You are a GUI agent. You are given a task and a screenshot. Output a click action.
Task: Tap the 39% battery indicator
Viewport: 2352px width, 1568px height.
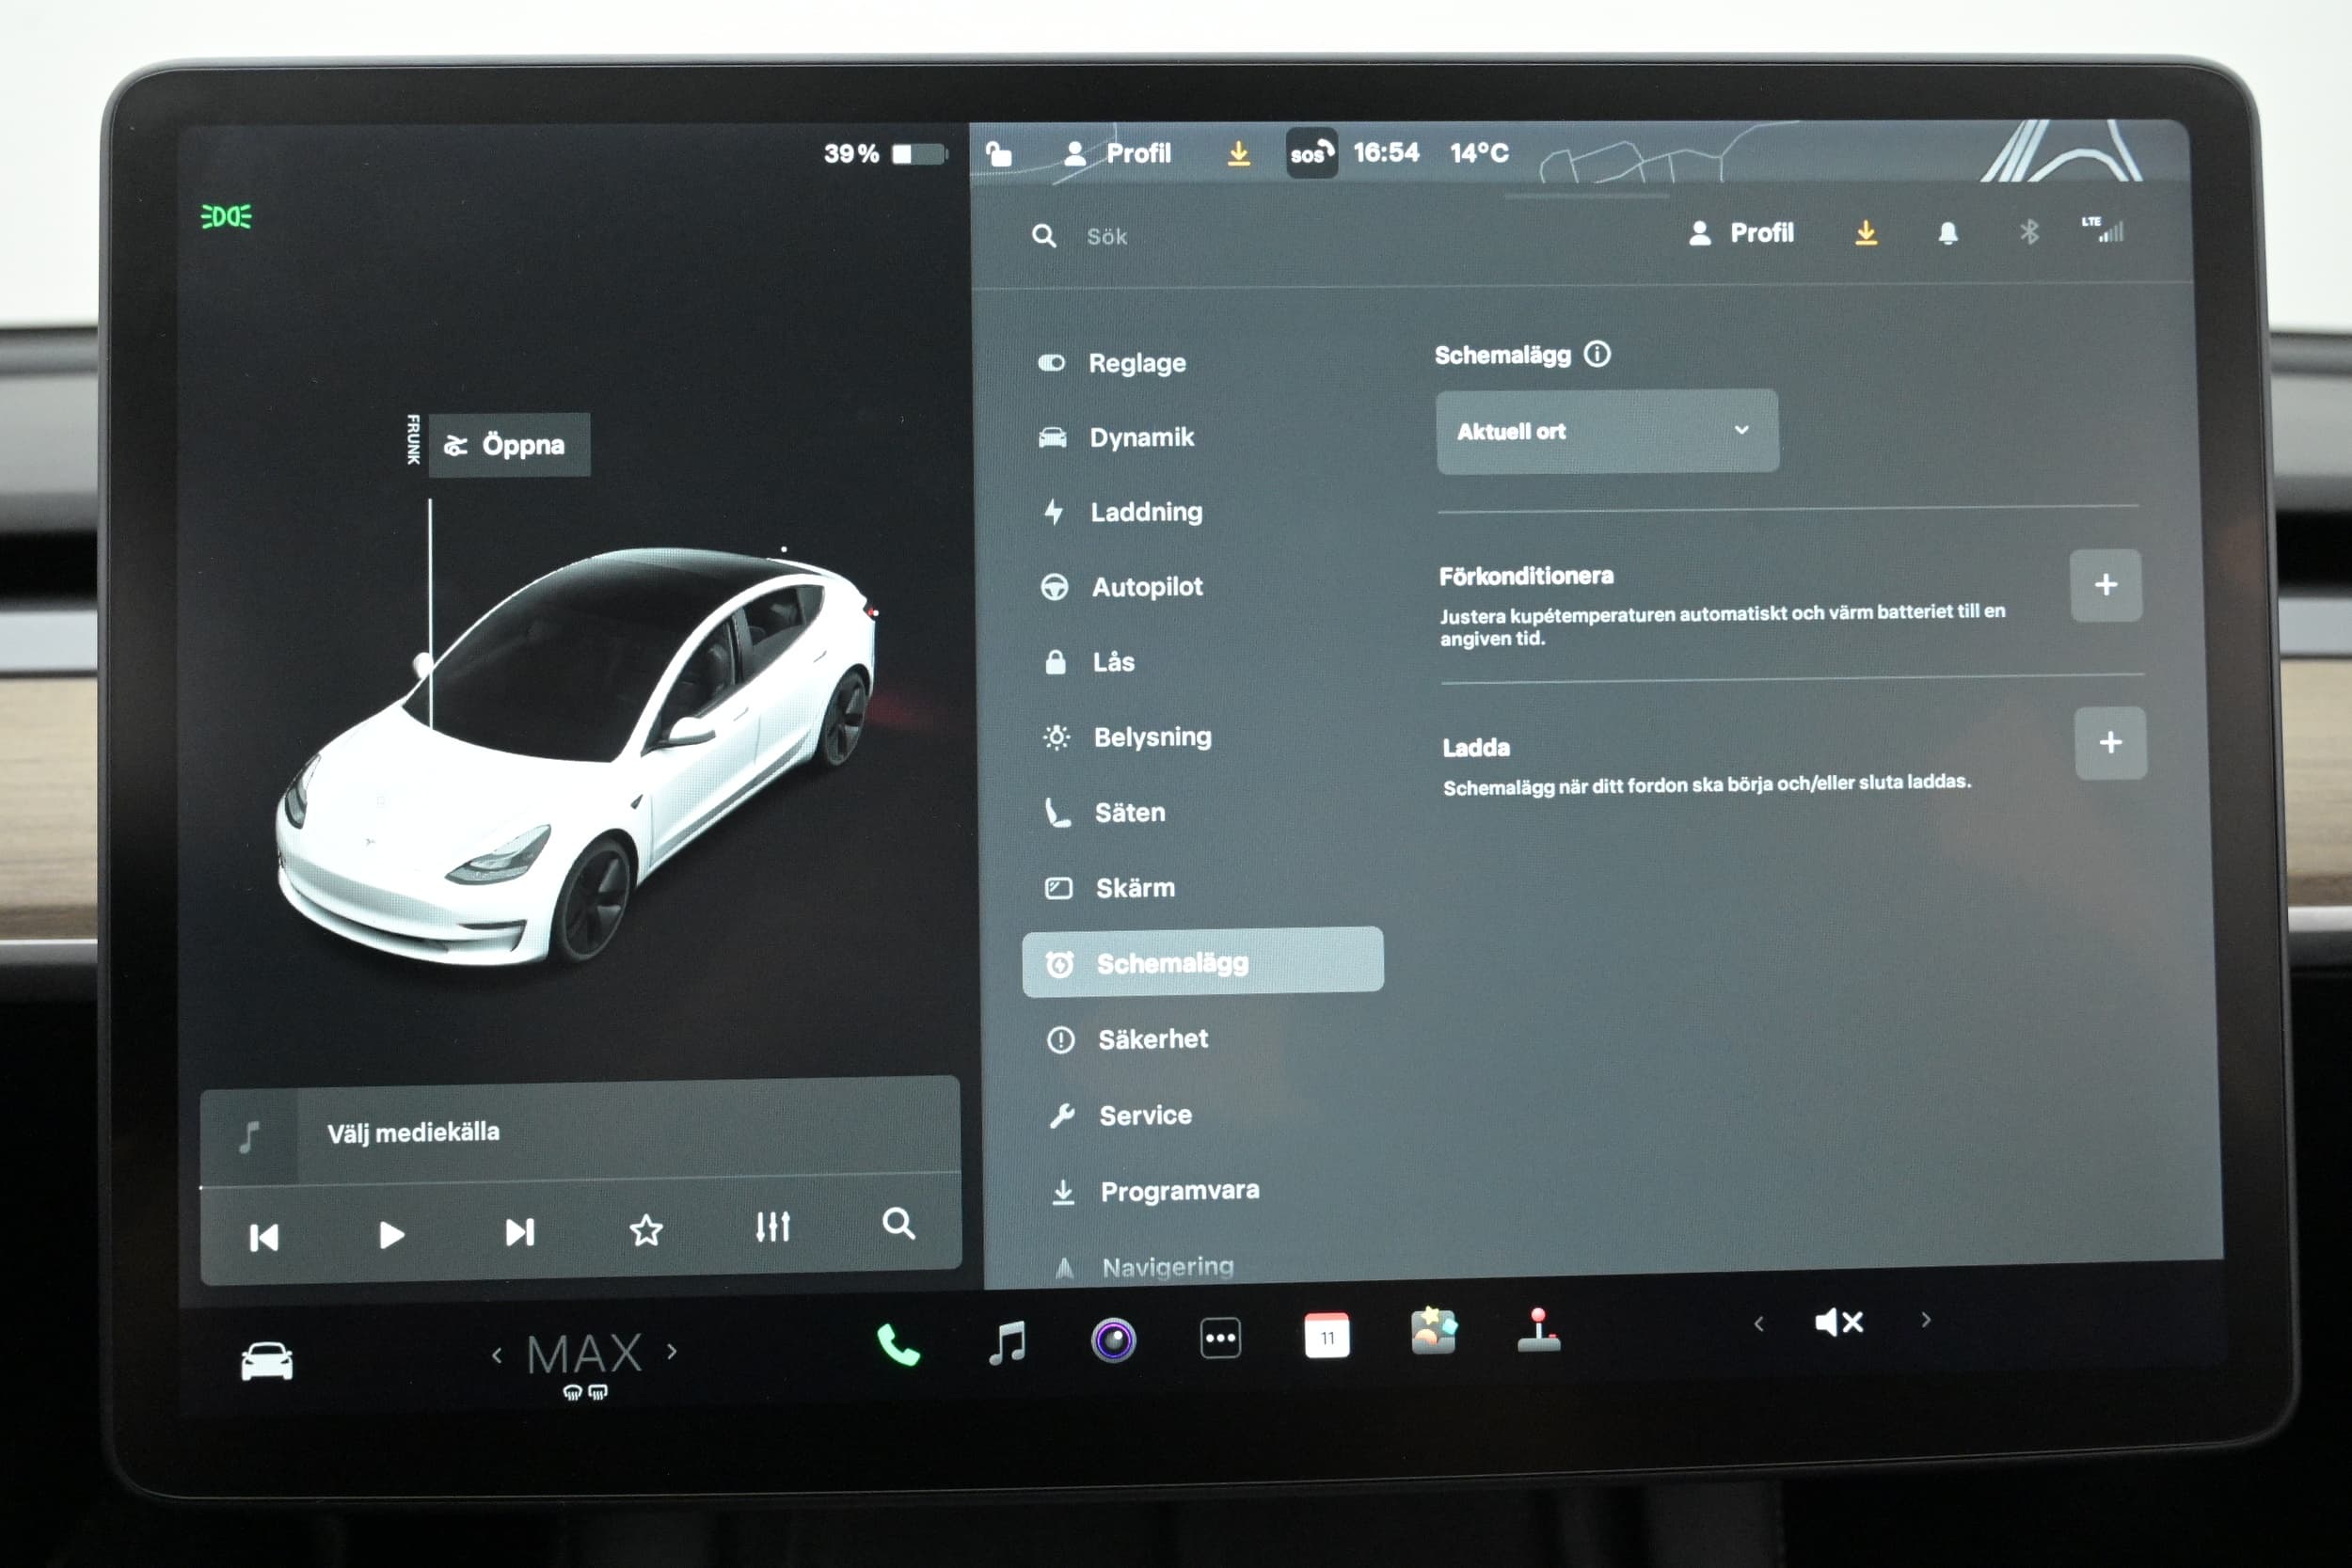(885, 153)
